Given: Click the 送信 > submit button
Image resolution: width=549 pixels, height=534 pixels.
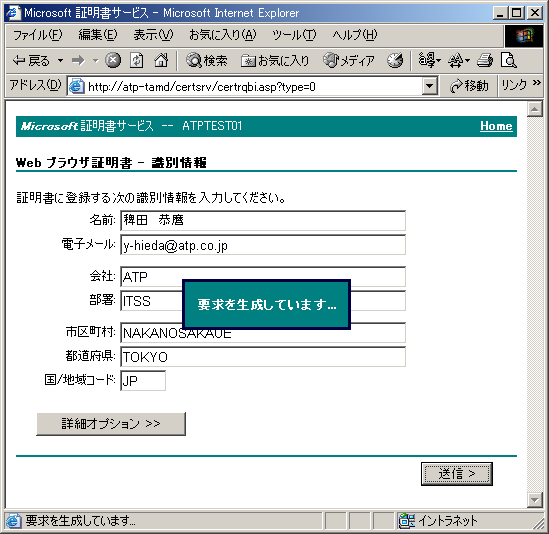Looking at the screenshot, I should pyautogui.click(x=457, y=474).
